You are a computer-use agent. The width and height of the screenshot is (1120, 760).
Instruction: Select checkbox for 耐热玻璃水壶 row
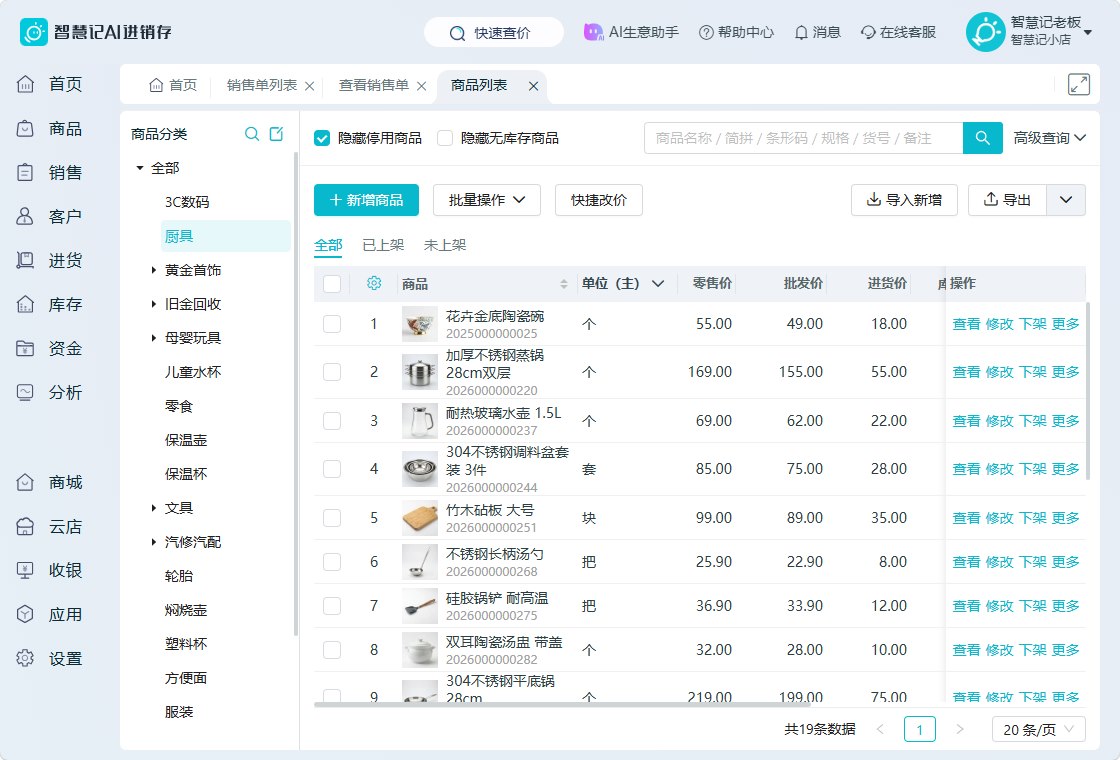coord(331,421)
